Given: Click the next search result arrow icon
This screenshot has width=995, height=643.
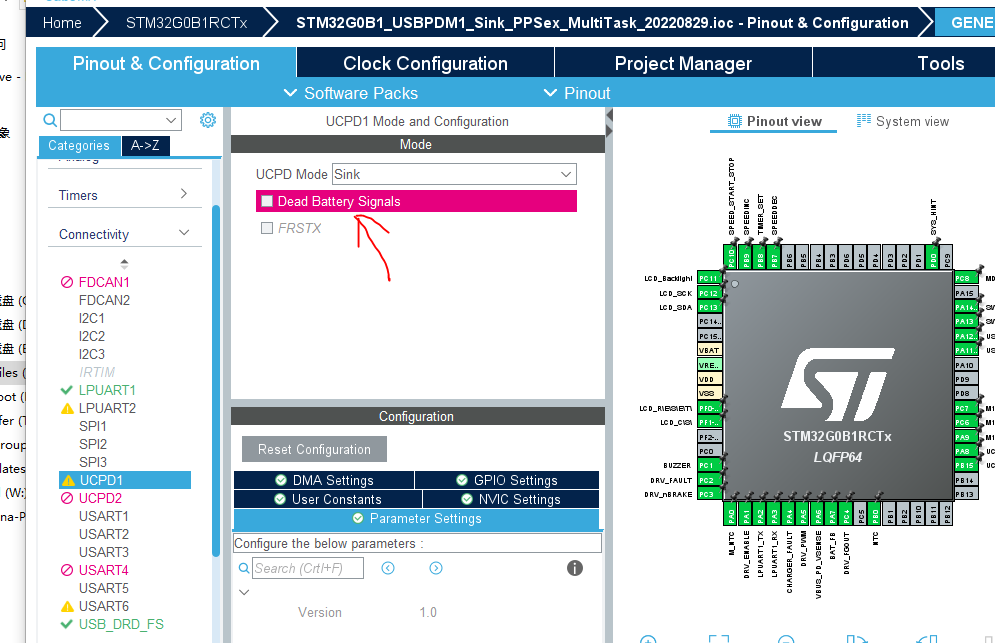Looking at the screenshot, I should pyautogui.click(x=436, y=568).
